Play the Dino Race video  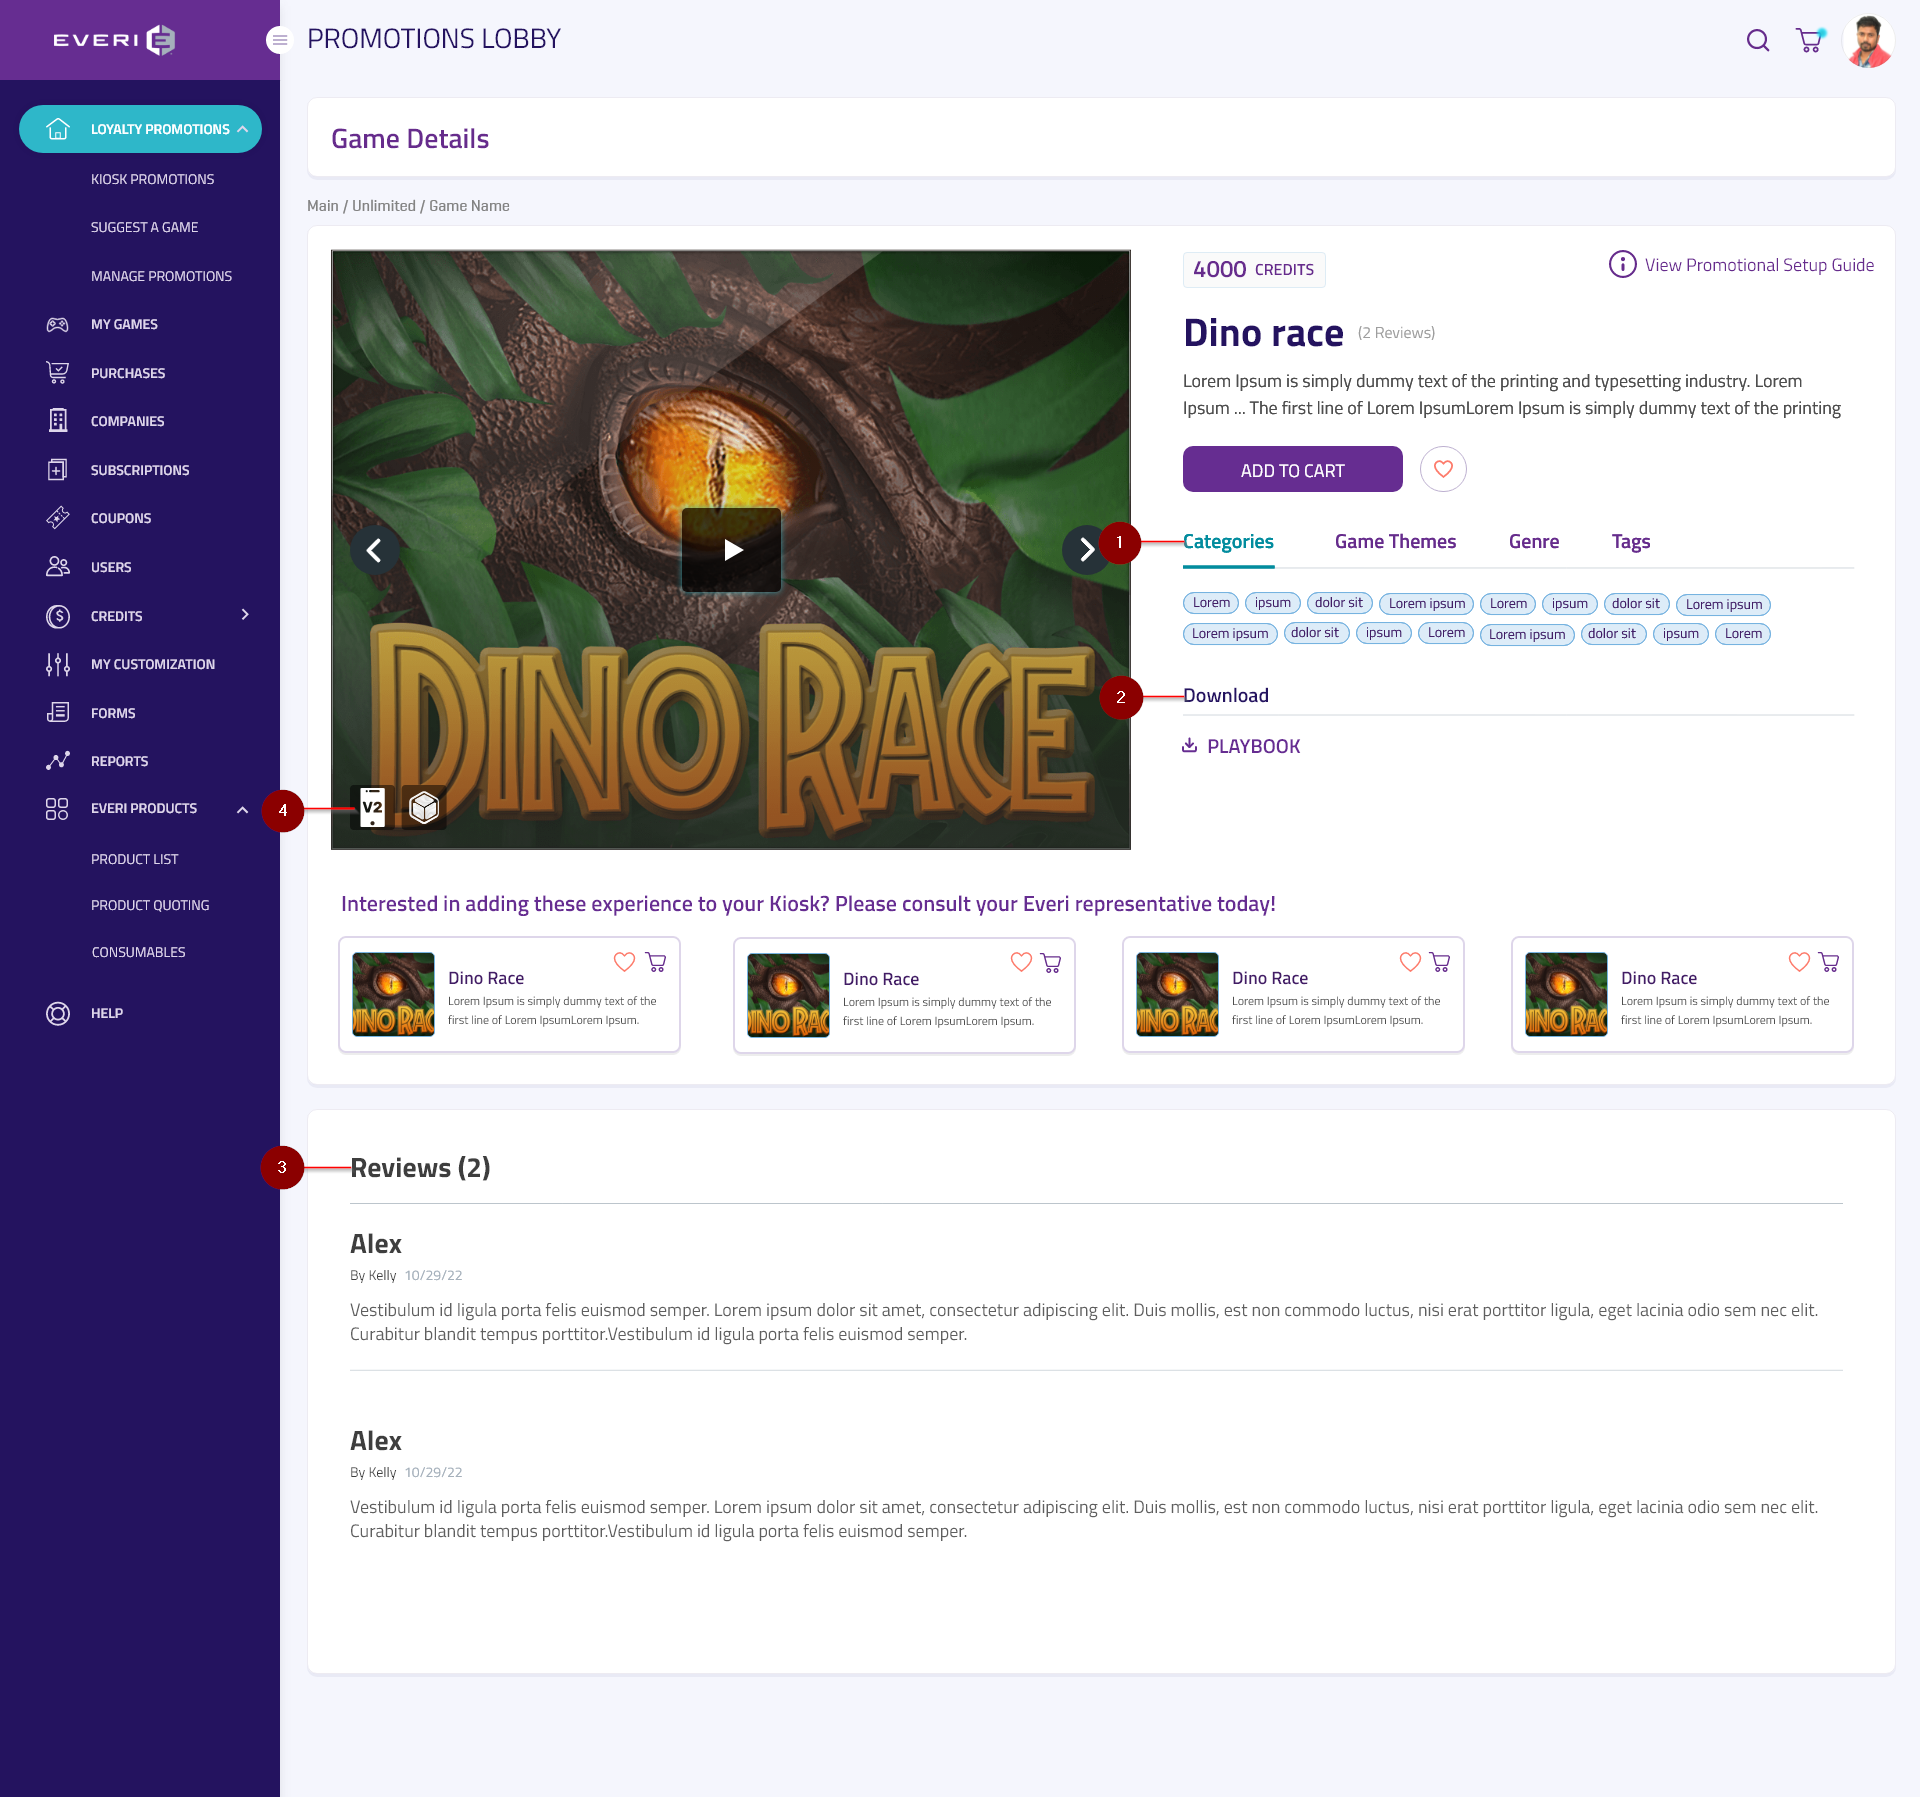click(731, 549)
